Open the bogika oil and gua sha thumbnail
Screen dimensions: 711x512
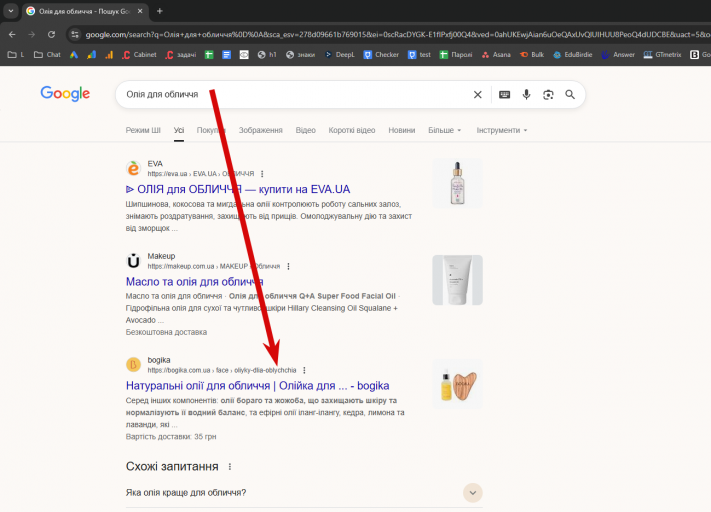click(x=457, y=384)
